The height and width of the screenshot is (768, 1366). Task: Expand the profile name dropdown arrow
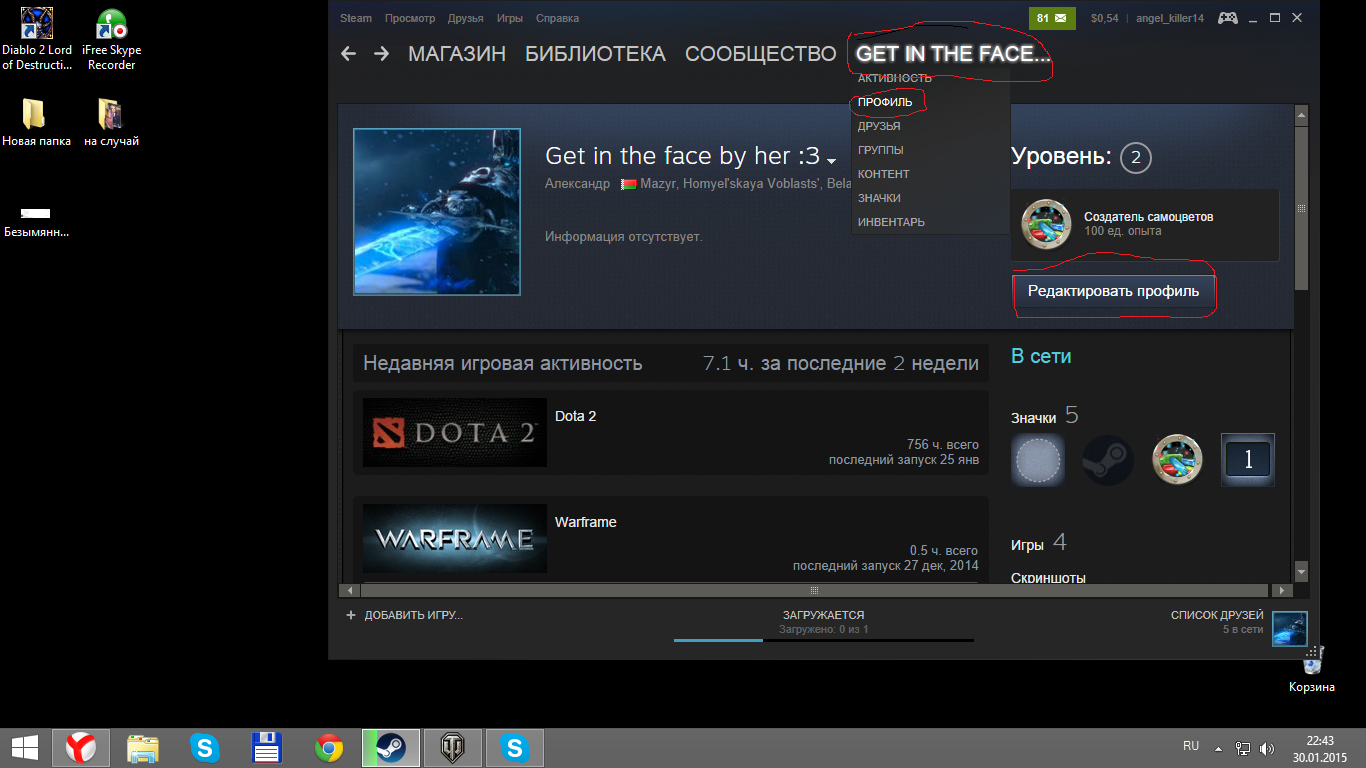pos(831,161)
